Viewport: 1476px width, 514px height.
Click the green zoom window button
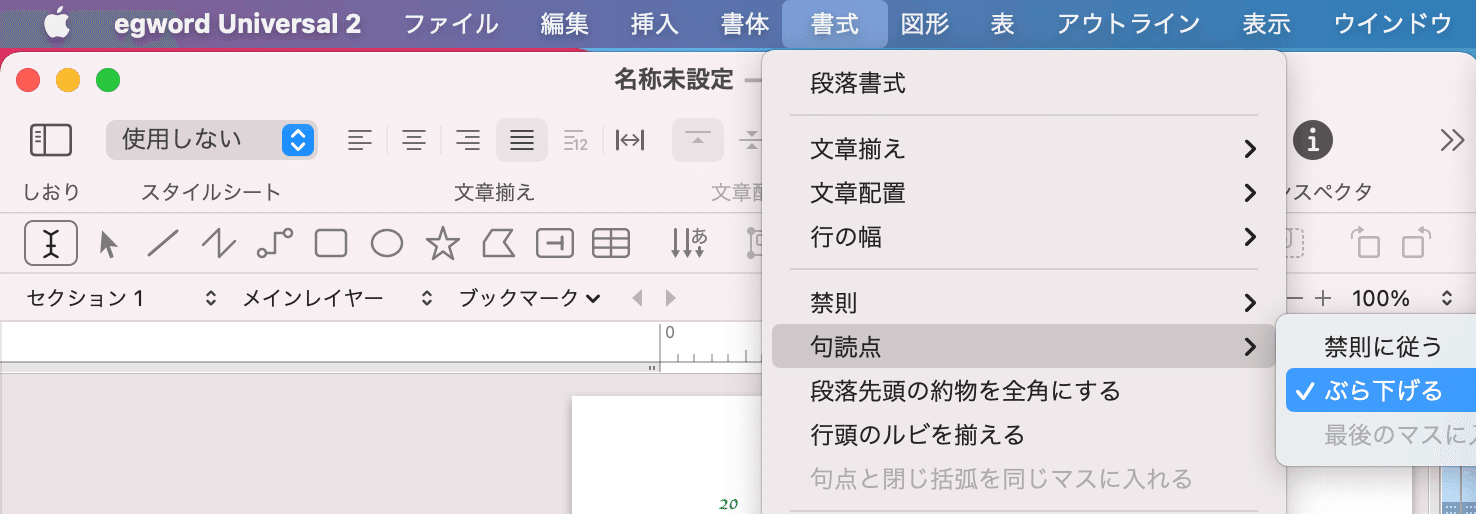coord(107,80)
